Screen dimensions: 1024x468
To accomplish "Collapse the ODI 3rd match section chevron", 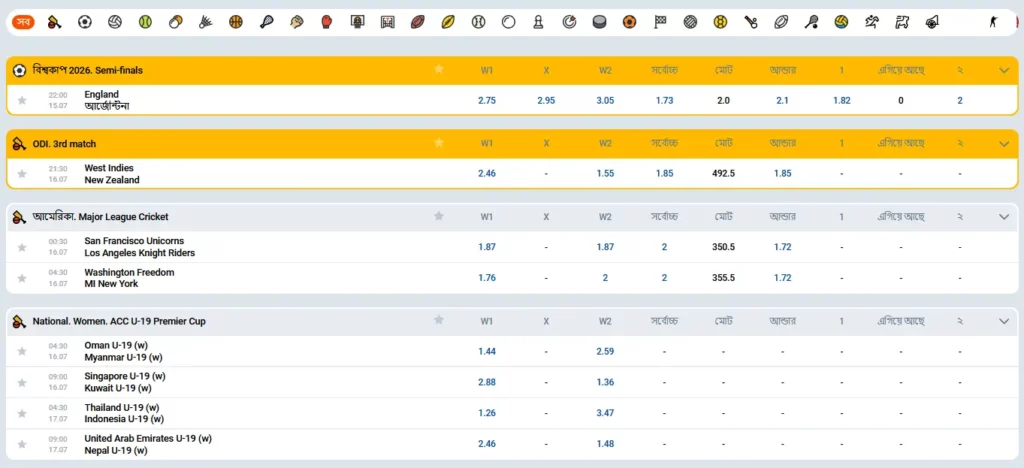I will pos(1004,144).
